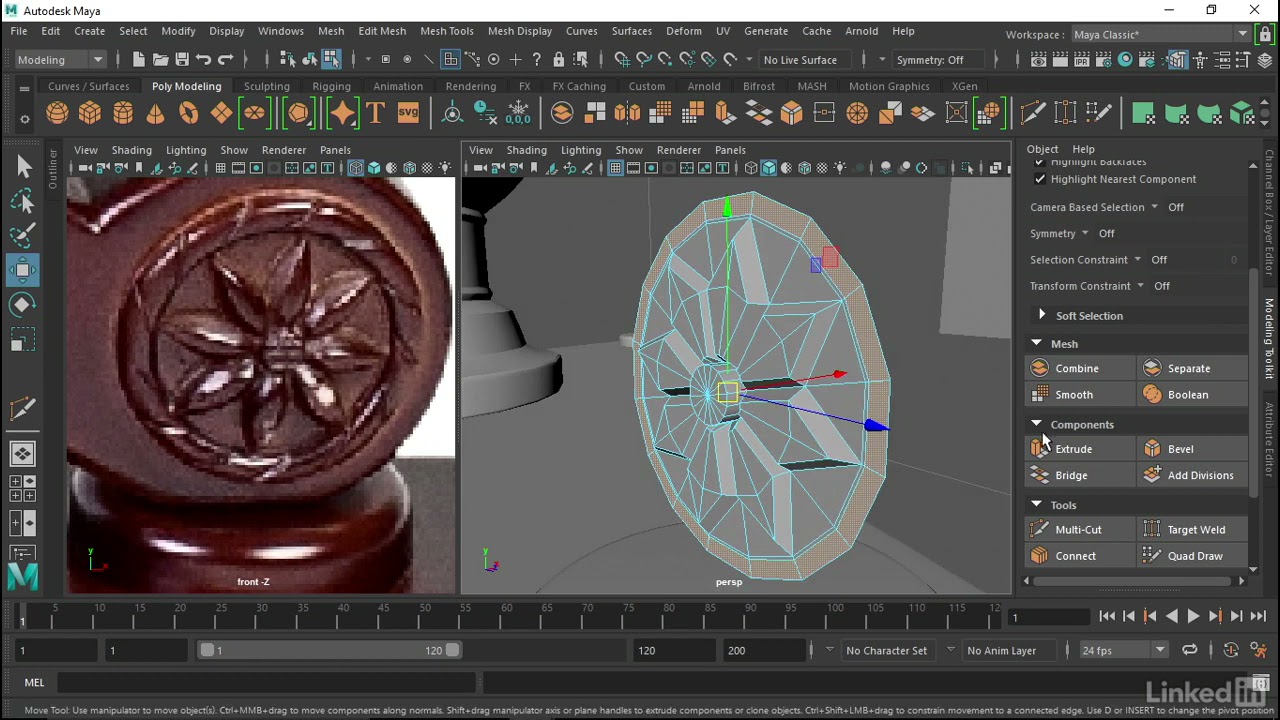The width and height of the screenshot is (1280, 720).
Task: Click the MEL command line input
Action: coord(265,683)
